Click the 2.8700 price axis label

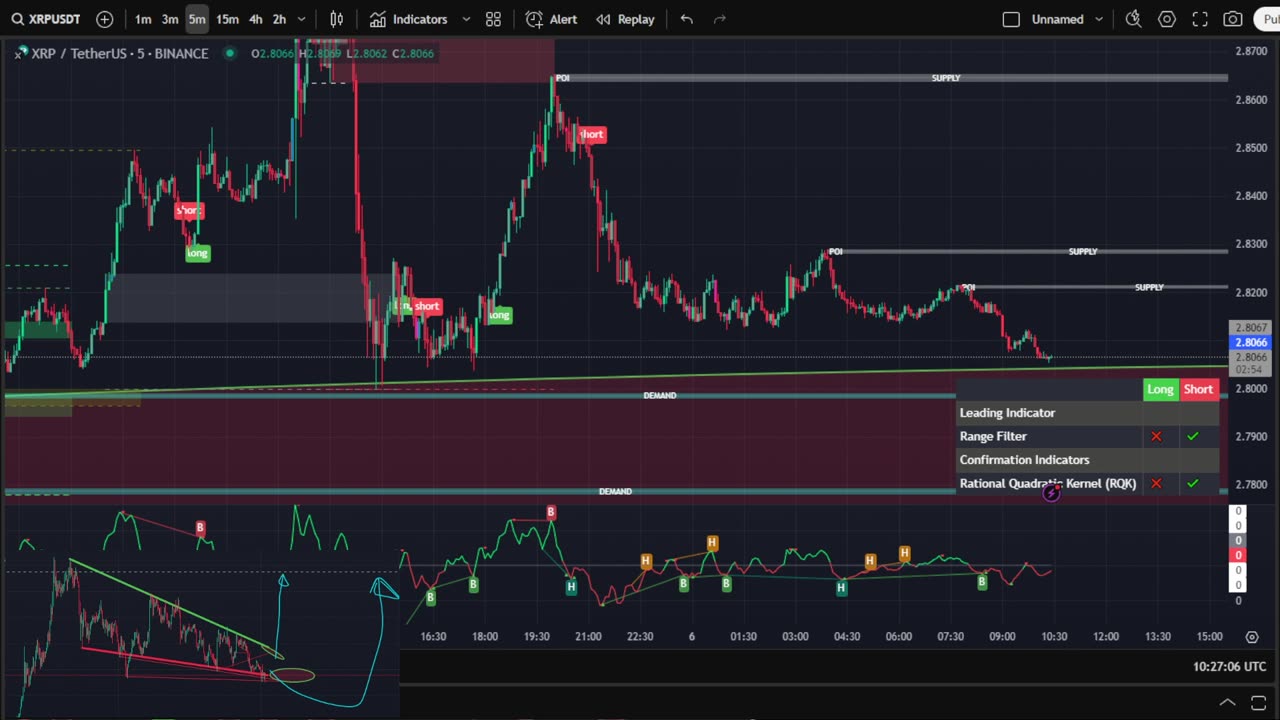(x=1251, y=51)
